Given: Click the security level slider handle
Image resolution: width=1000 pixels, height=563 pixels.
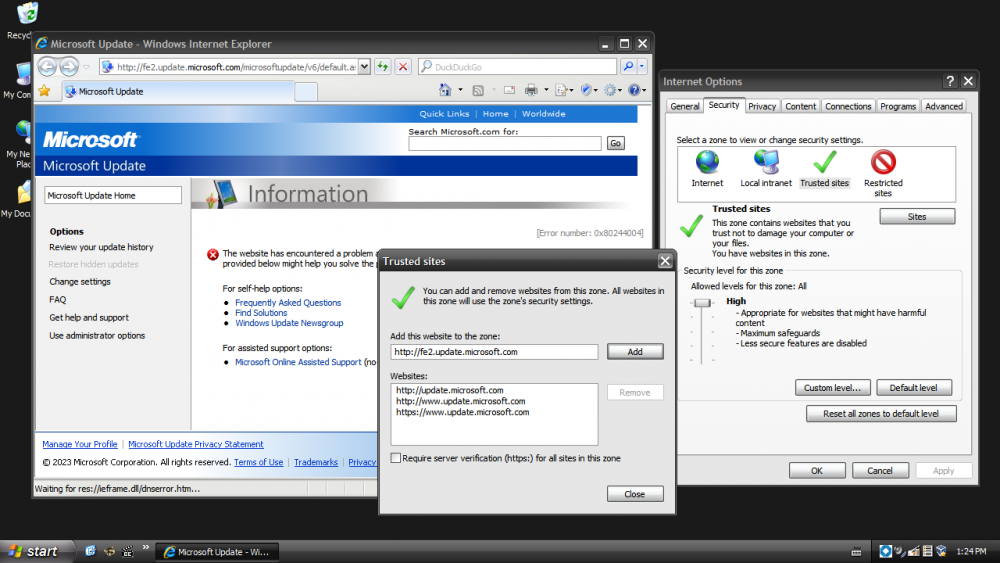Looking at the screenshot, I should pos(702,303).
